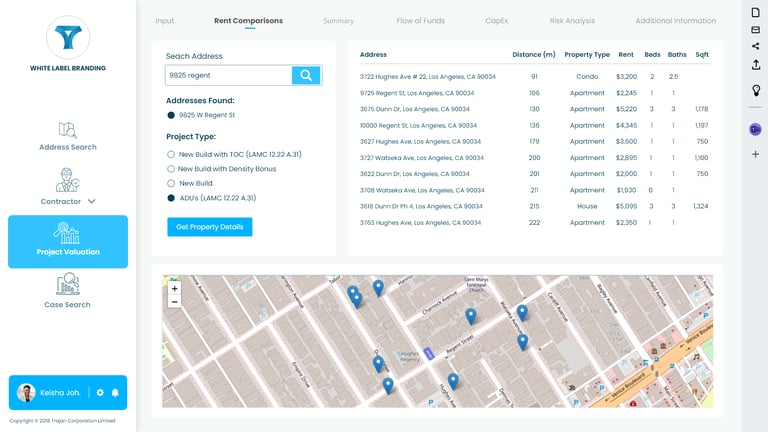768x432 pixels.
Task: Click the Rent column header
Action: 626,54
